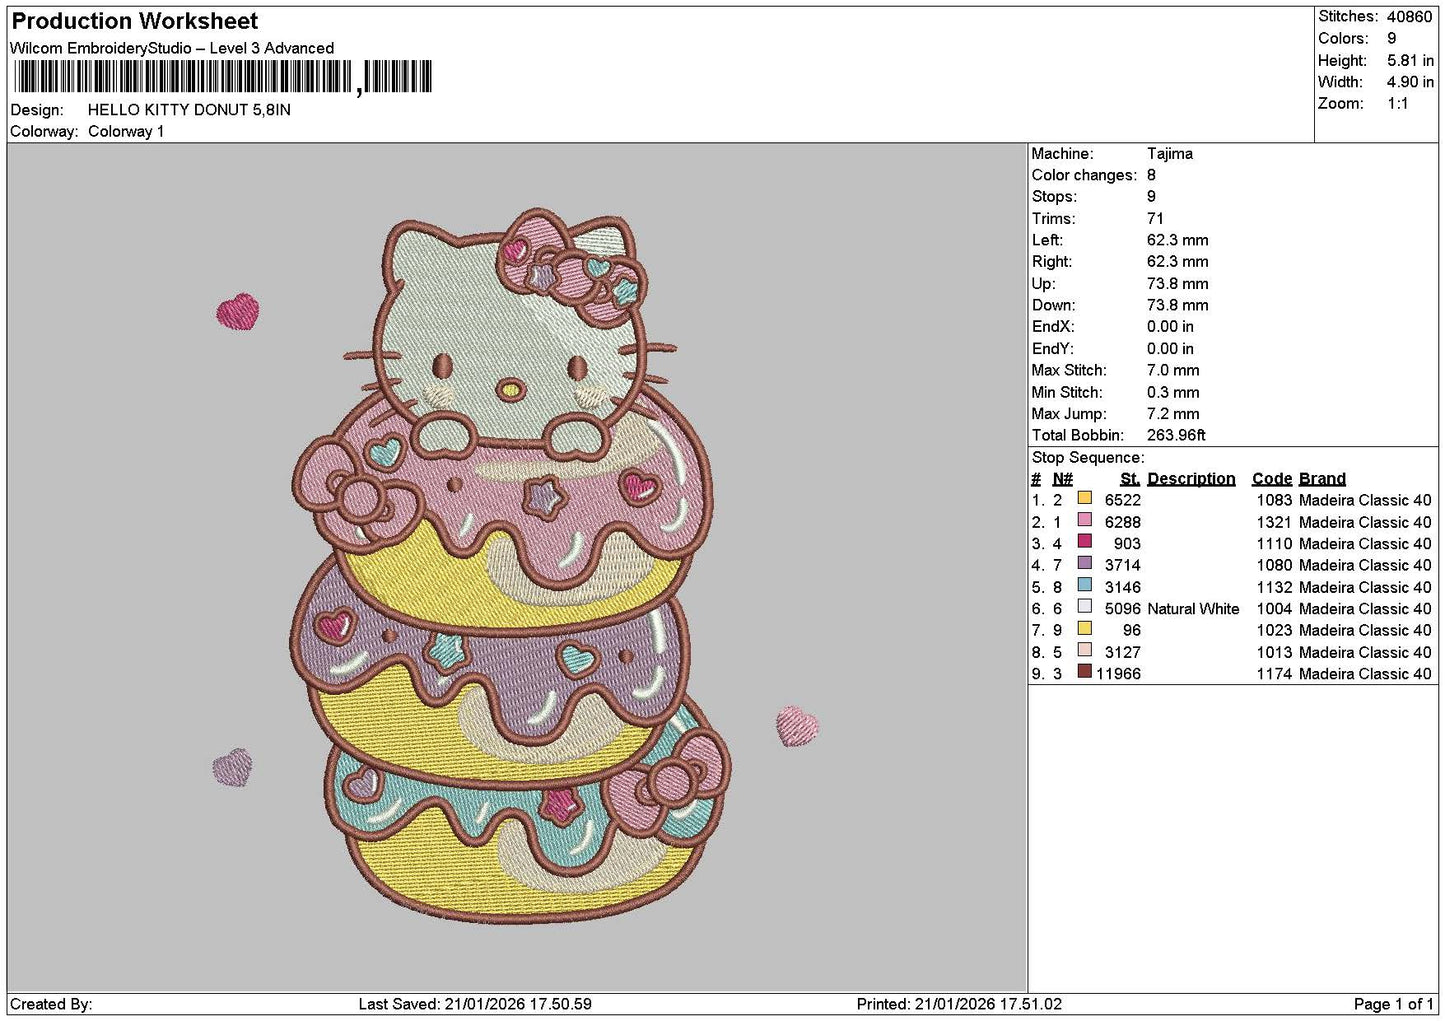
Task: Click the Colors value in the header
Action: click(1391, 39)
